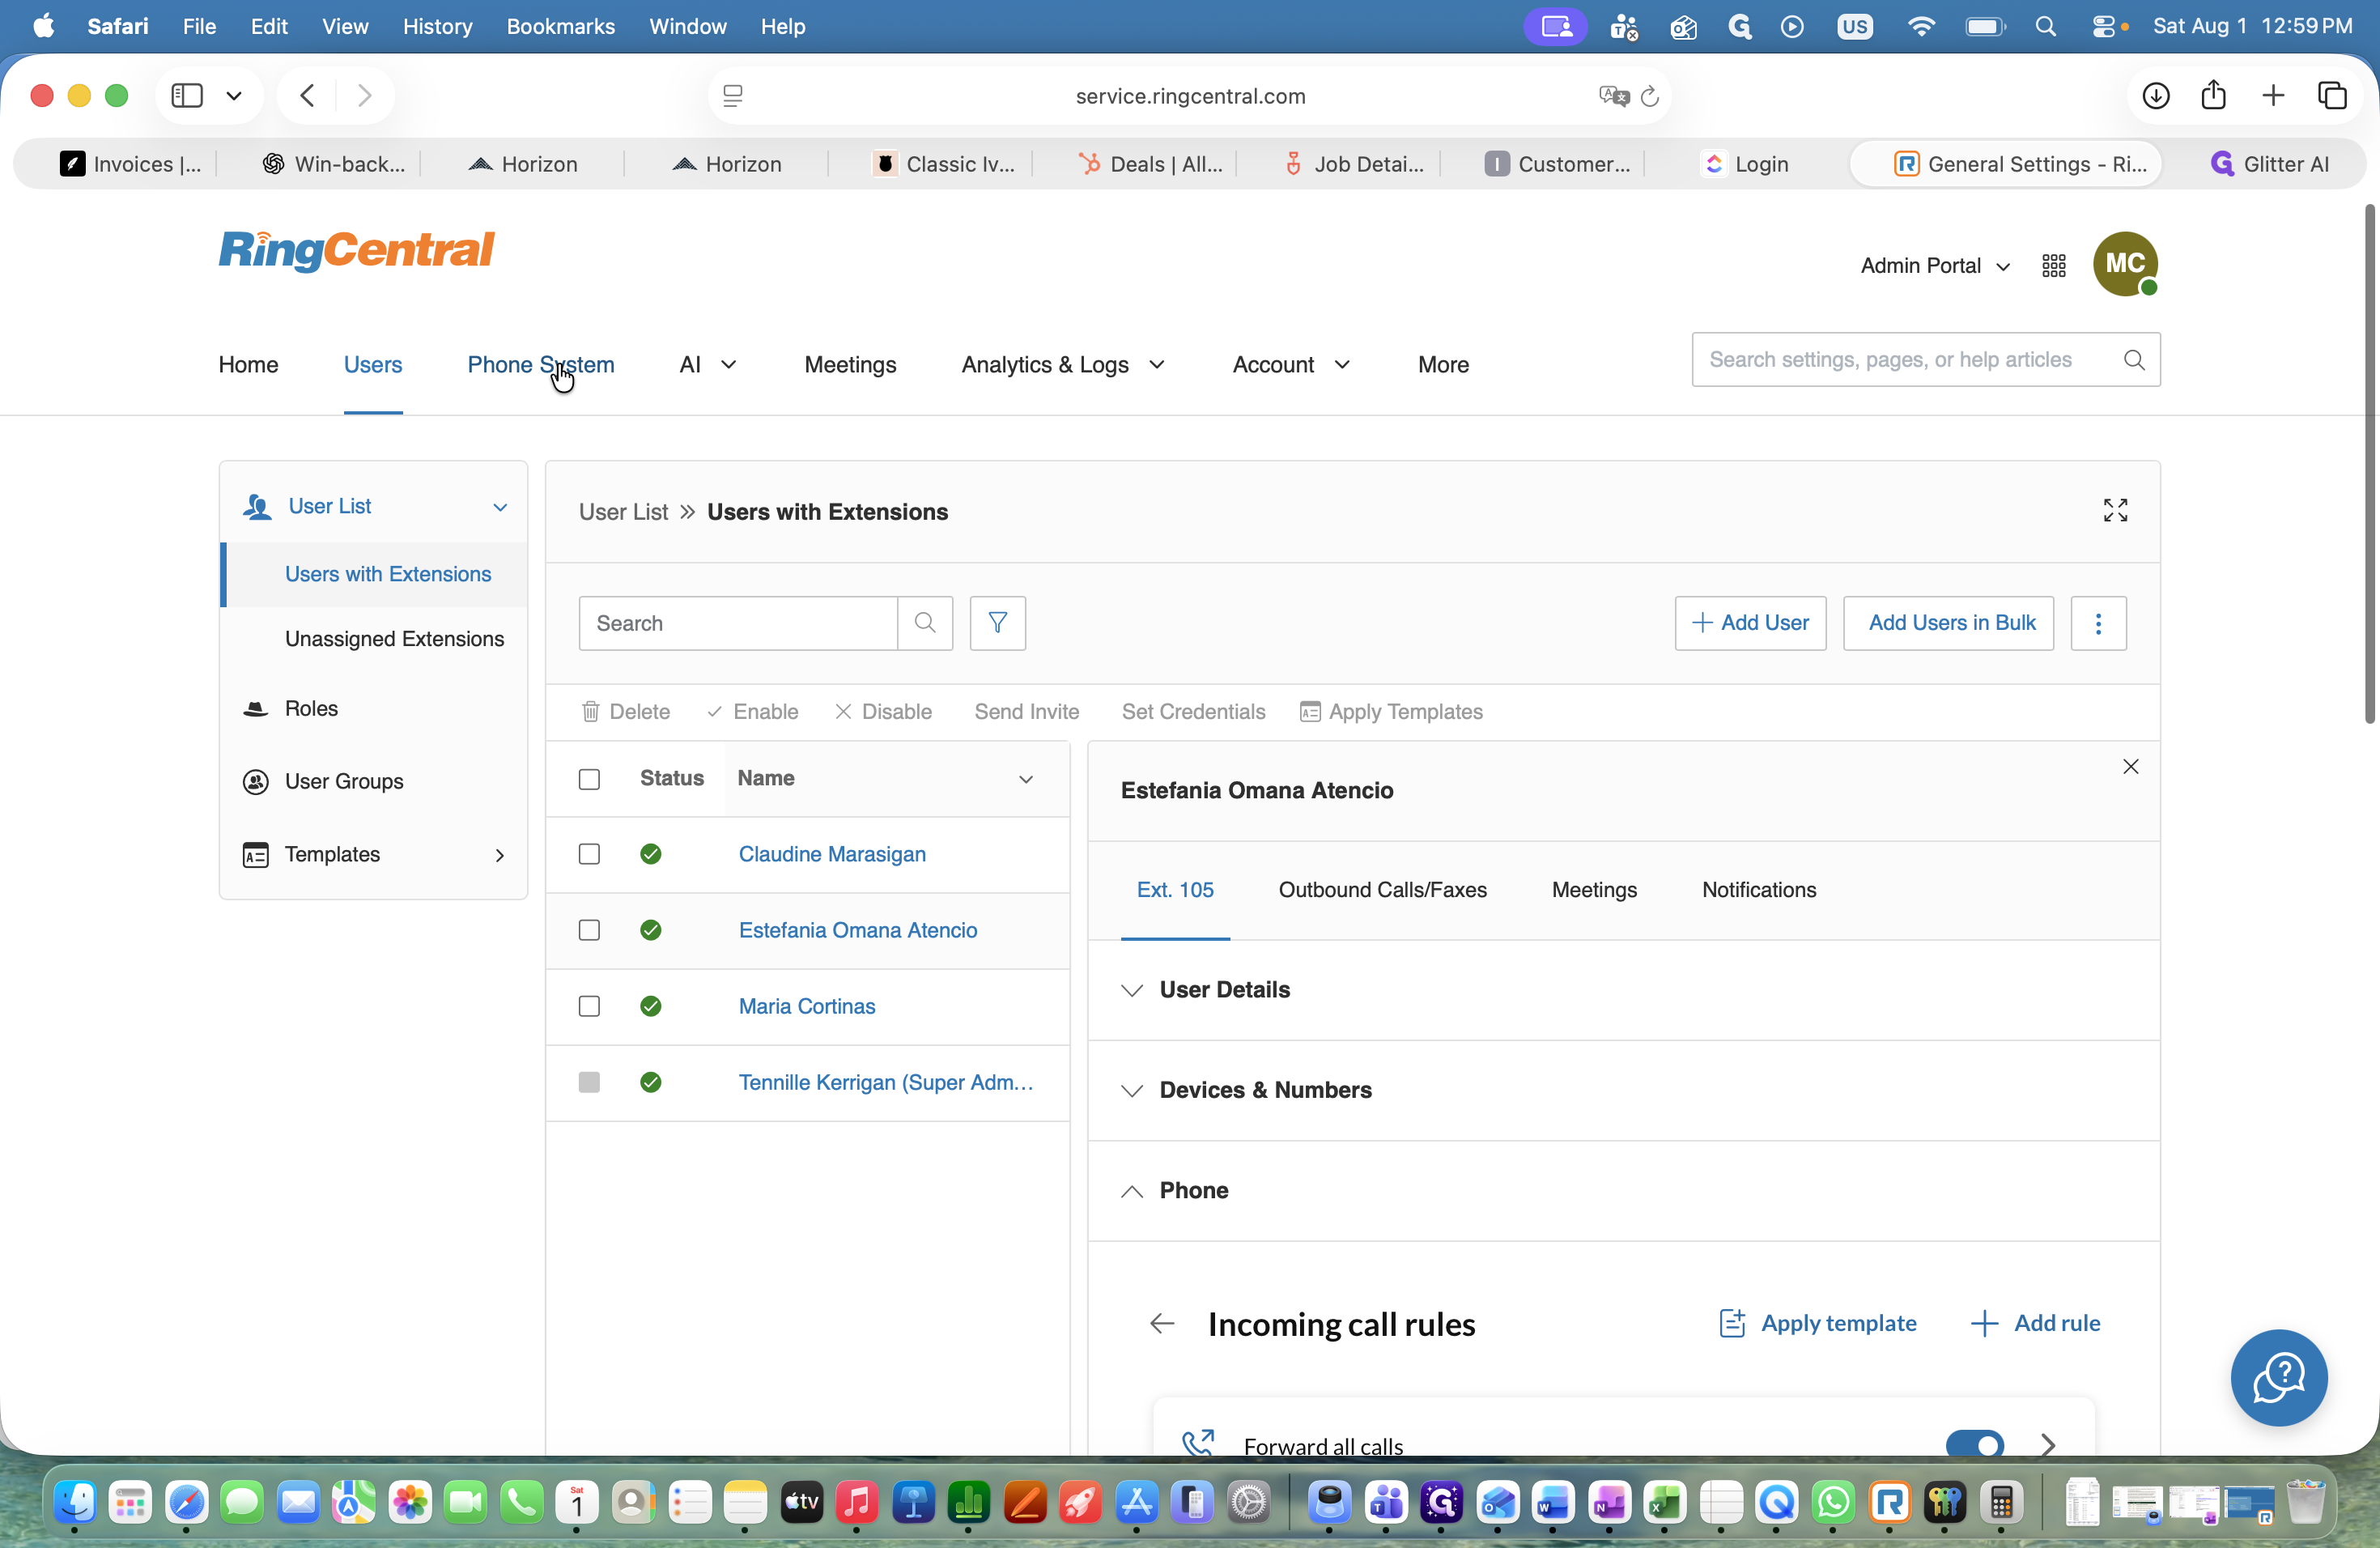Check Maria Cortinas row checkbox
The image size is (2380, 1548).
(x=589, y=1006)
